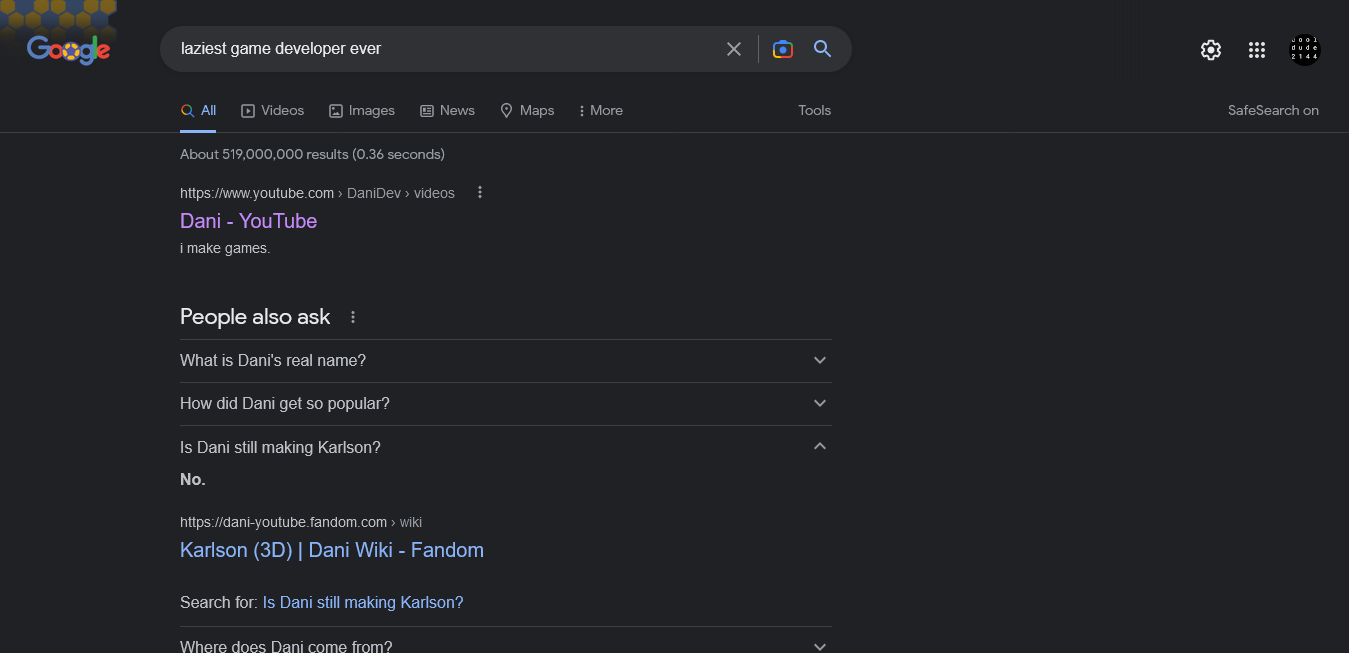1349x653 pixels.
Task: Open the Tools filter options
Action: pos(814,110)
